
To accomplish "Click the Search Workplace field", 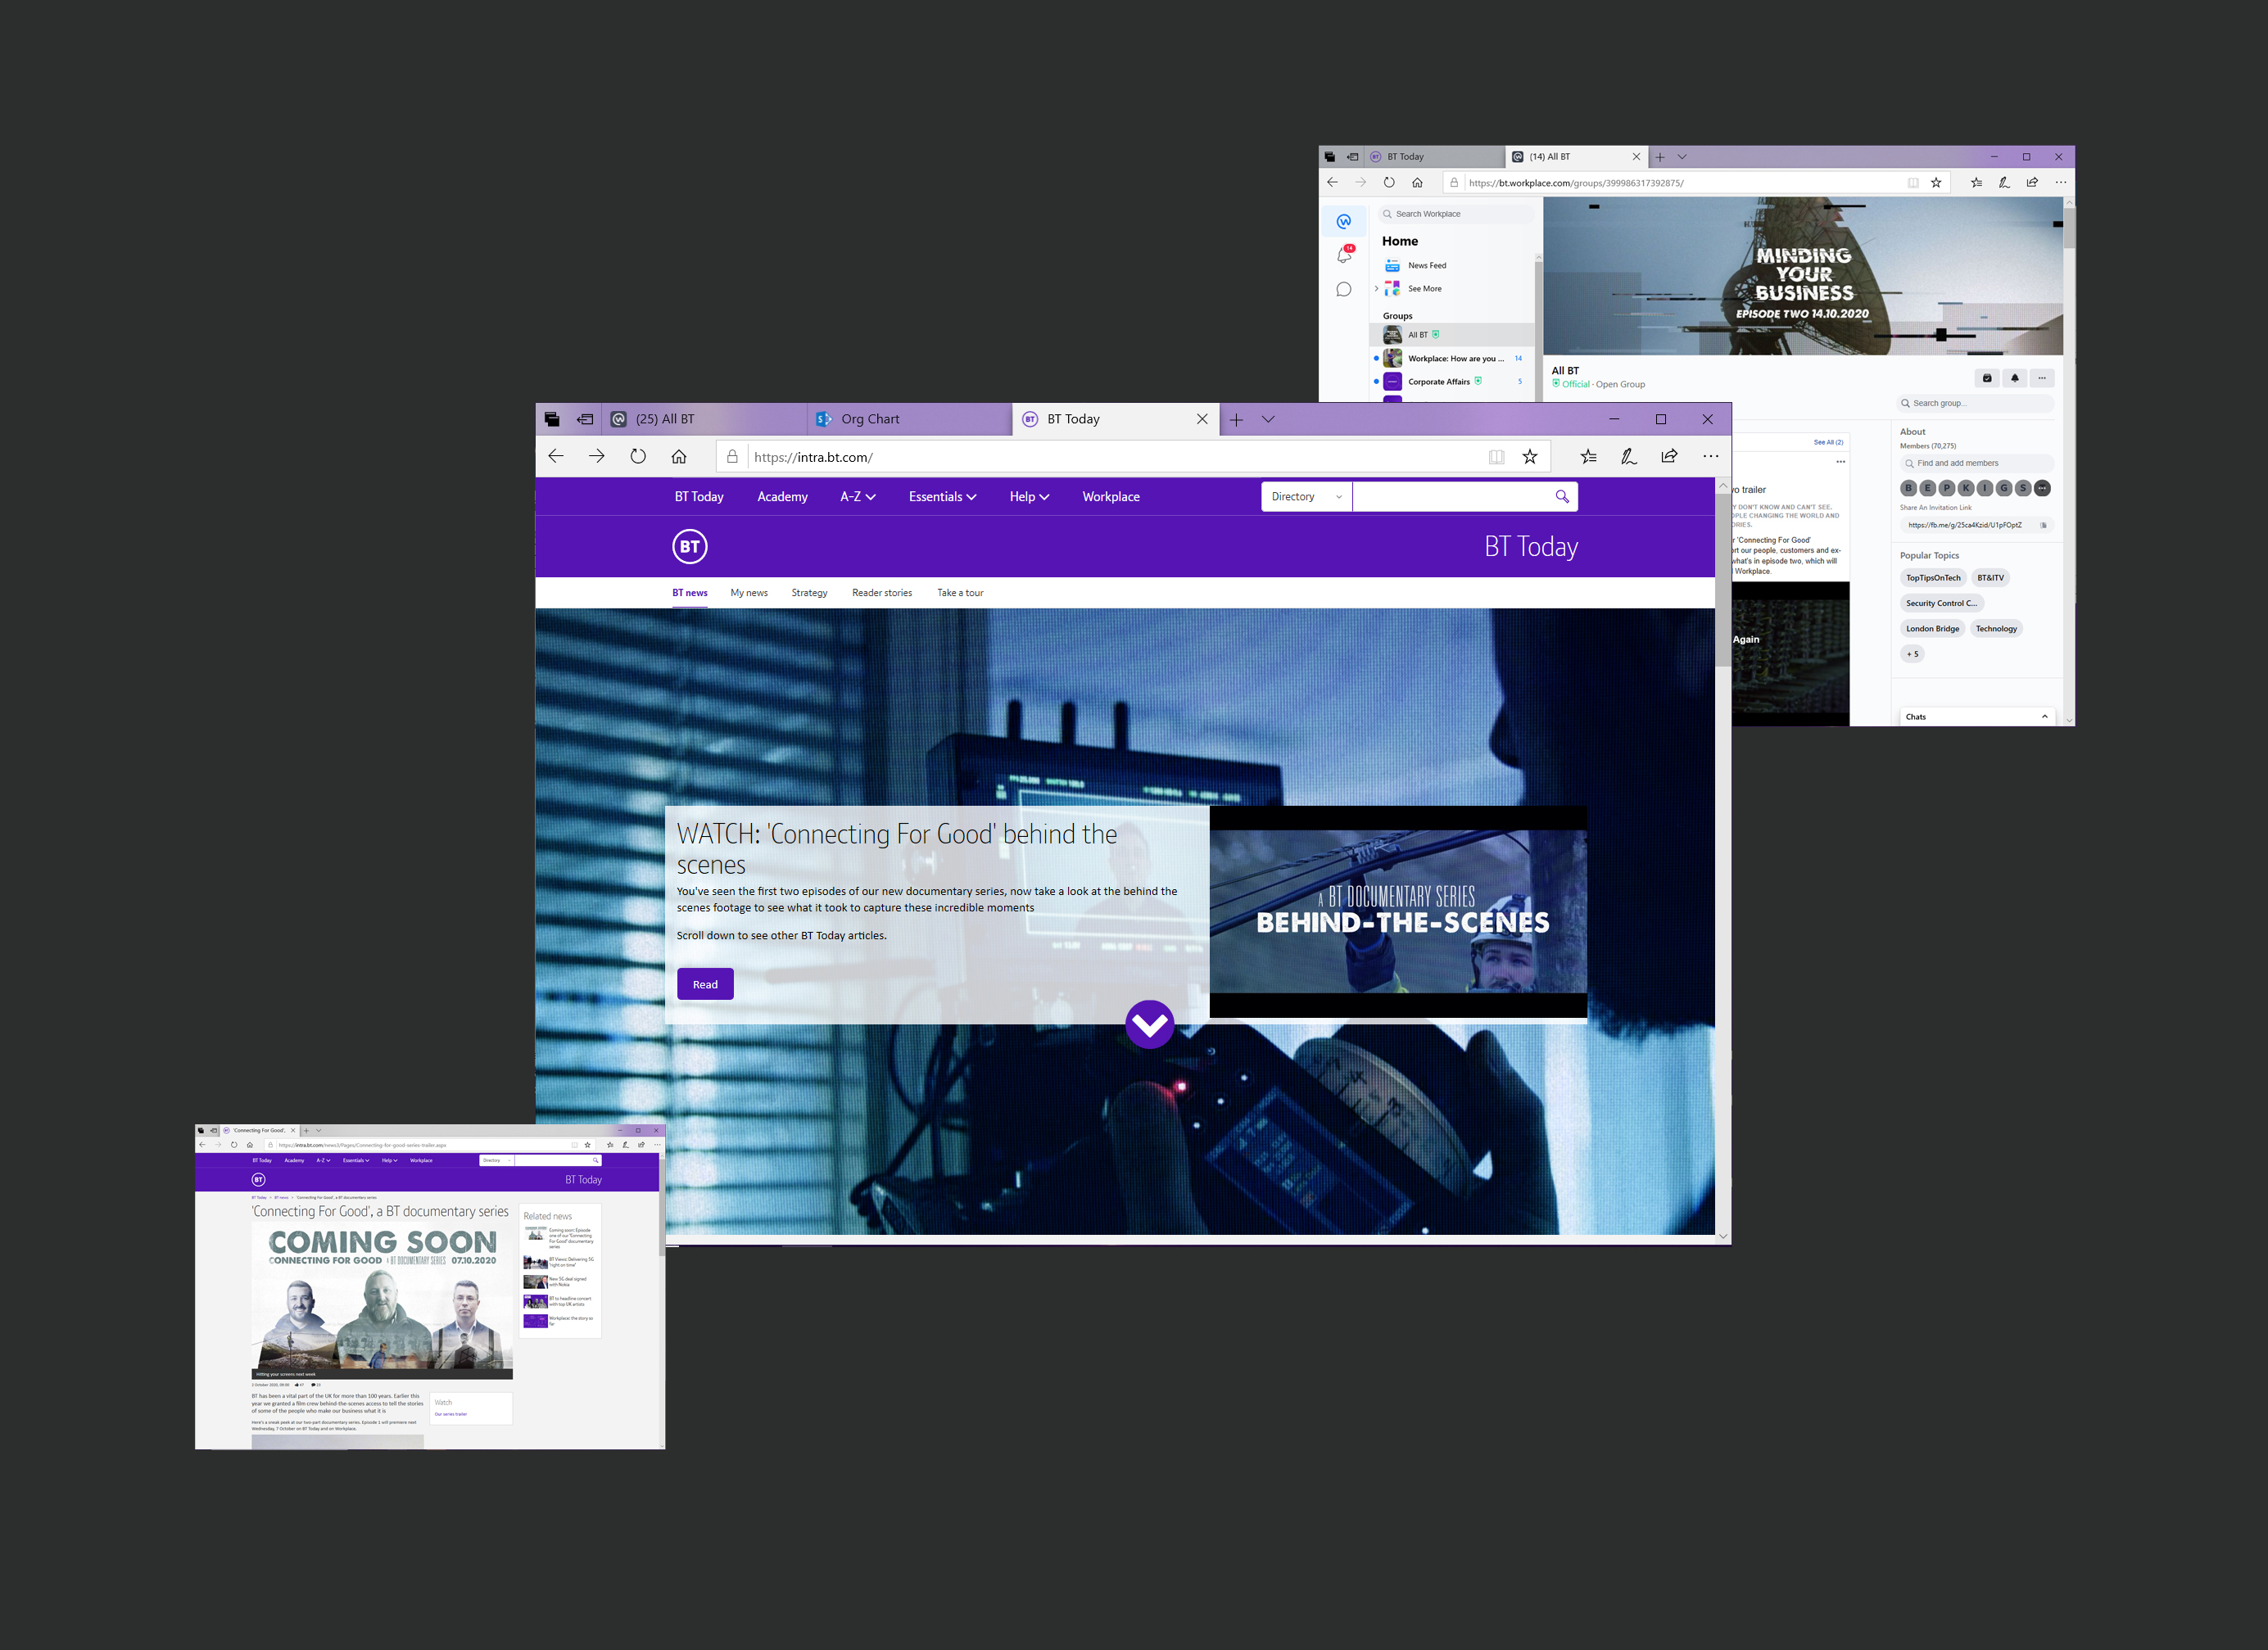I will [x=1455, y=214].
